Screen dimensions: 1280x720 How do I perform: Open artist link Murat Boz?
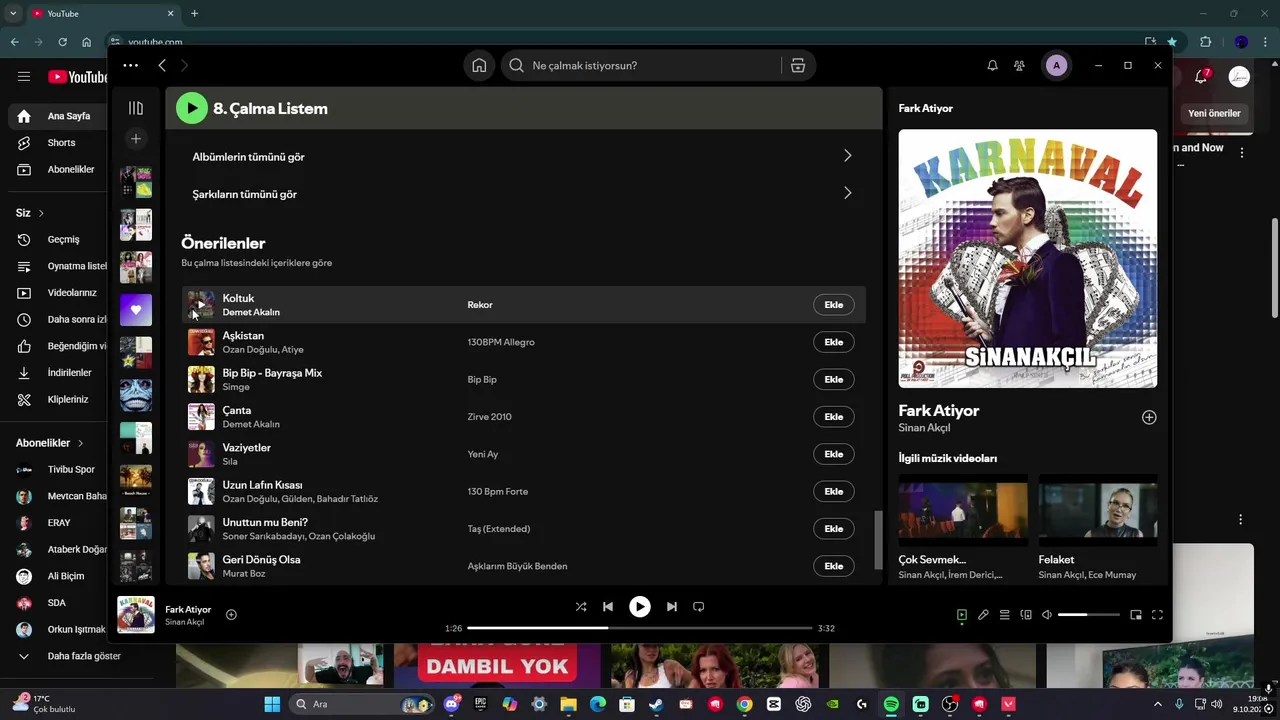(244, 573)
